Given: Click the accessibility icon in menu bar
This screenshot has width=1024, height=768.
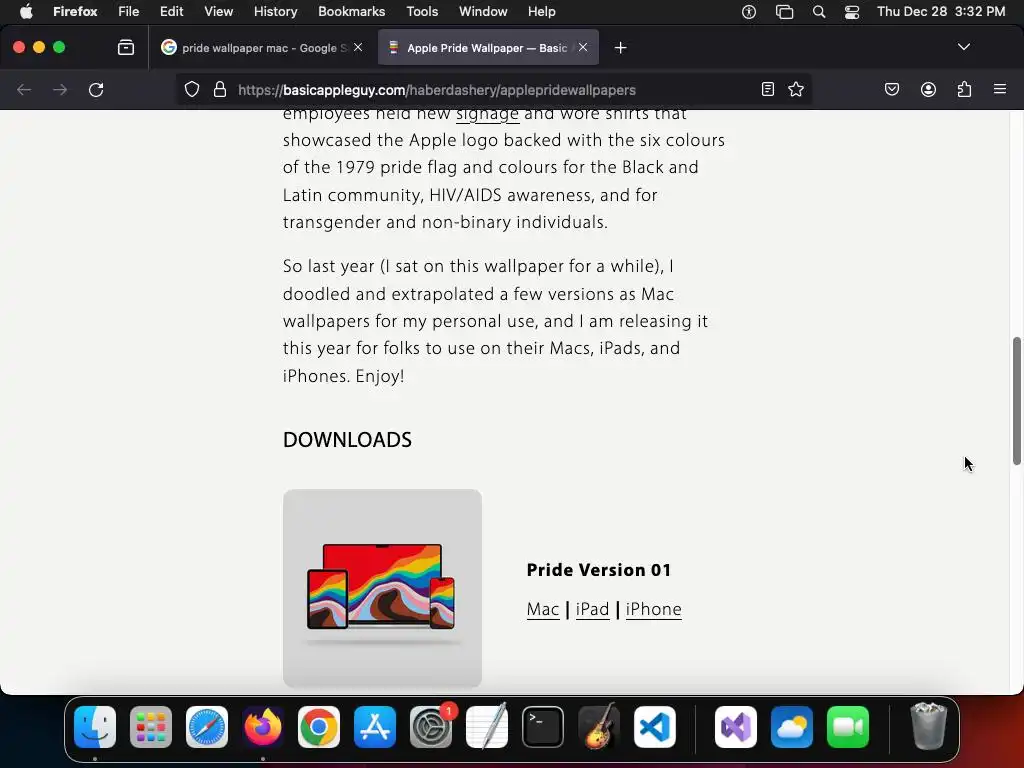Looking at the screenshot, I should (x=749, y=12).
